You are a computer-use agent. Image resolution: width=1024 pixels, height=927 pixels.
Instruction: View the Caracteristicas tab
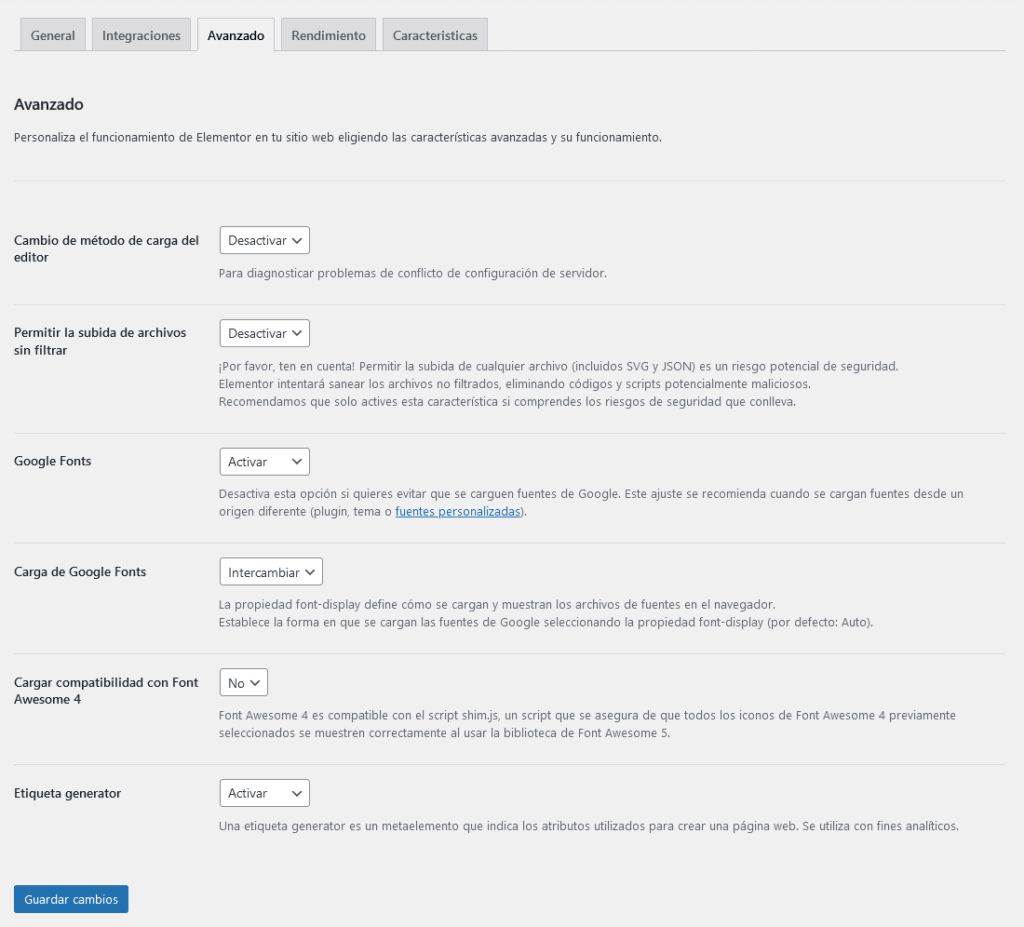[x=434, y=34]
